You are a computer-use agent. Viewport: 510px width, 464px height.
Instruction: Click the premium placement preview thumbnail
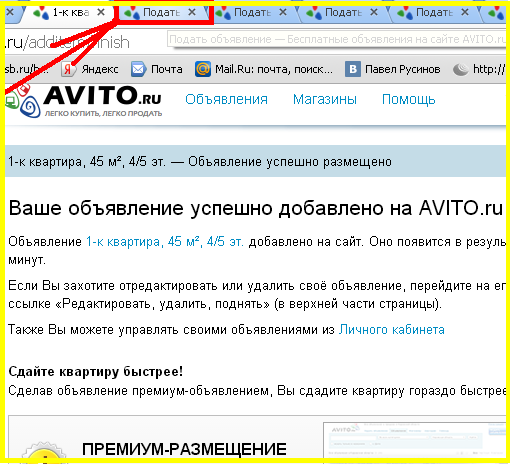[x=414, y=440]
